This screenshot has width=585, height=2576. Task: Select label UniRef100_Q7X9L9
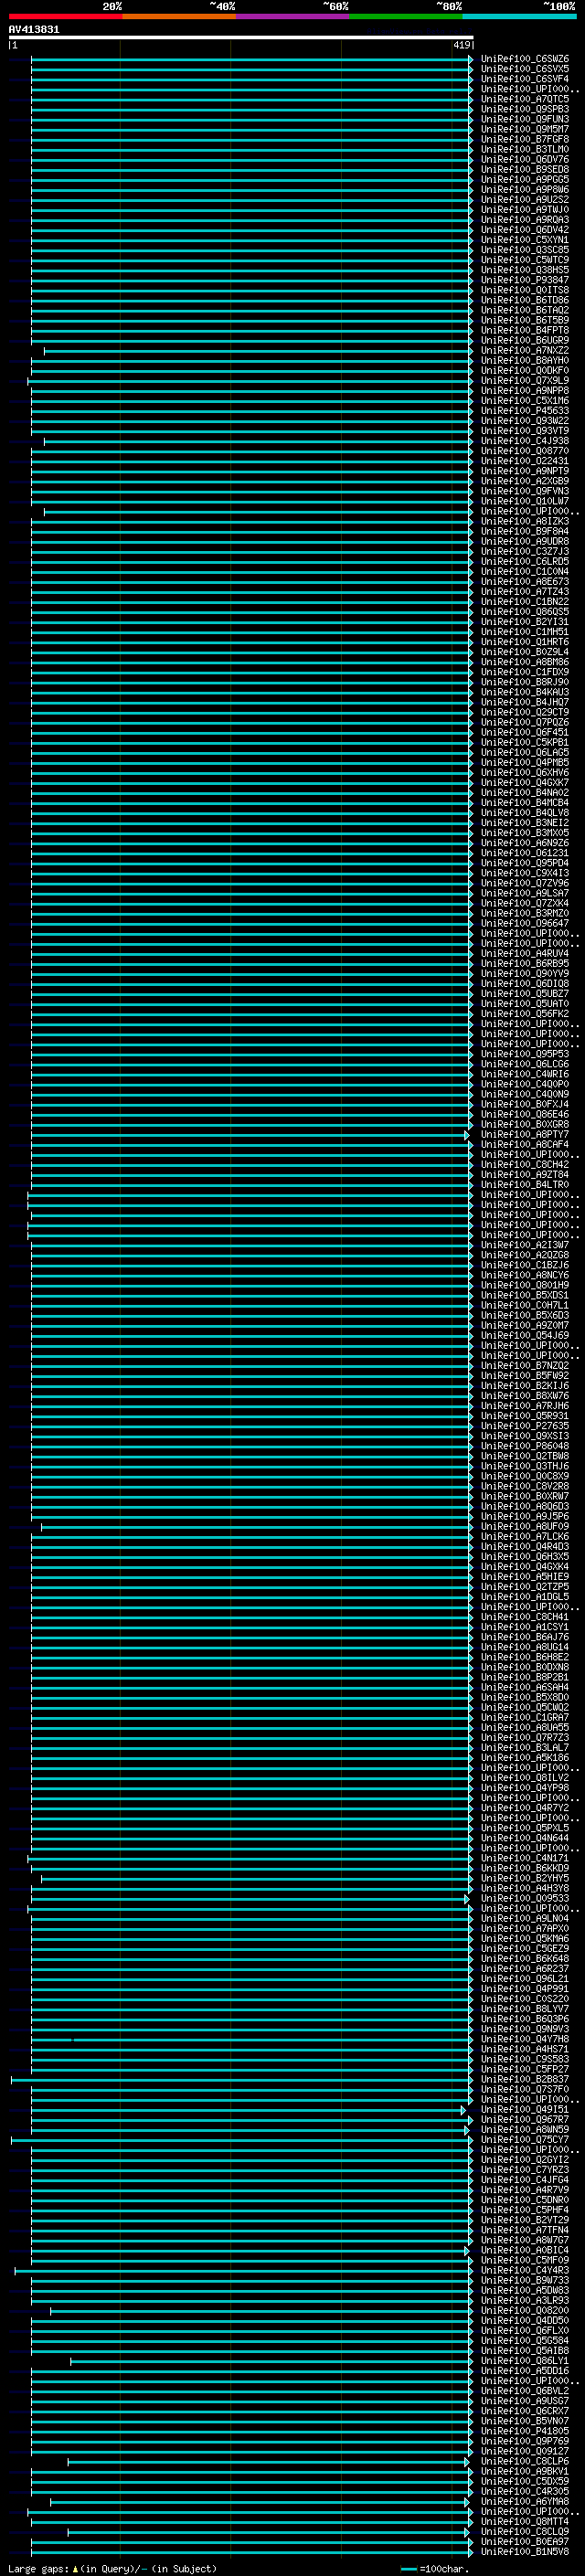[x=524, y=381]
